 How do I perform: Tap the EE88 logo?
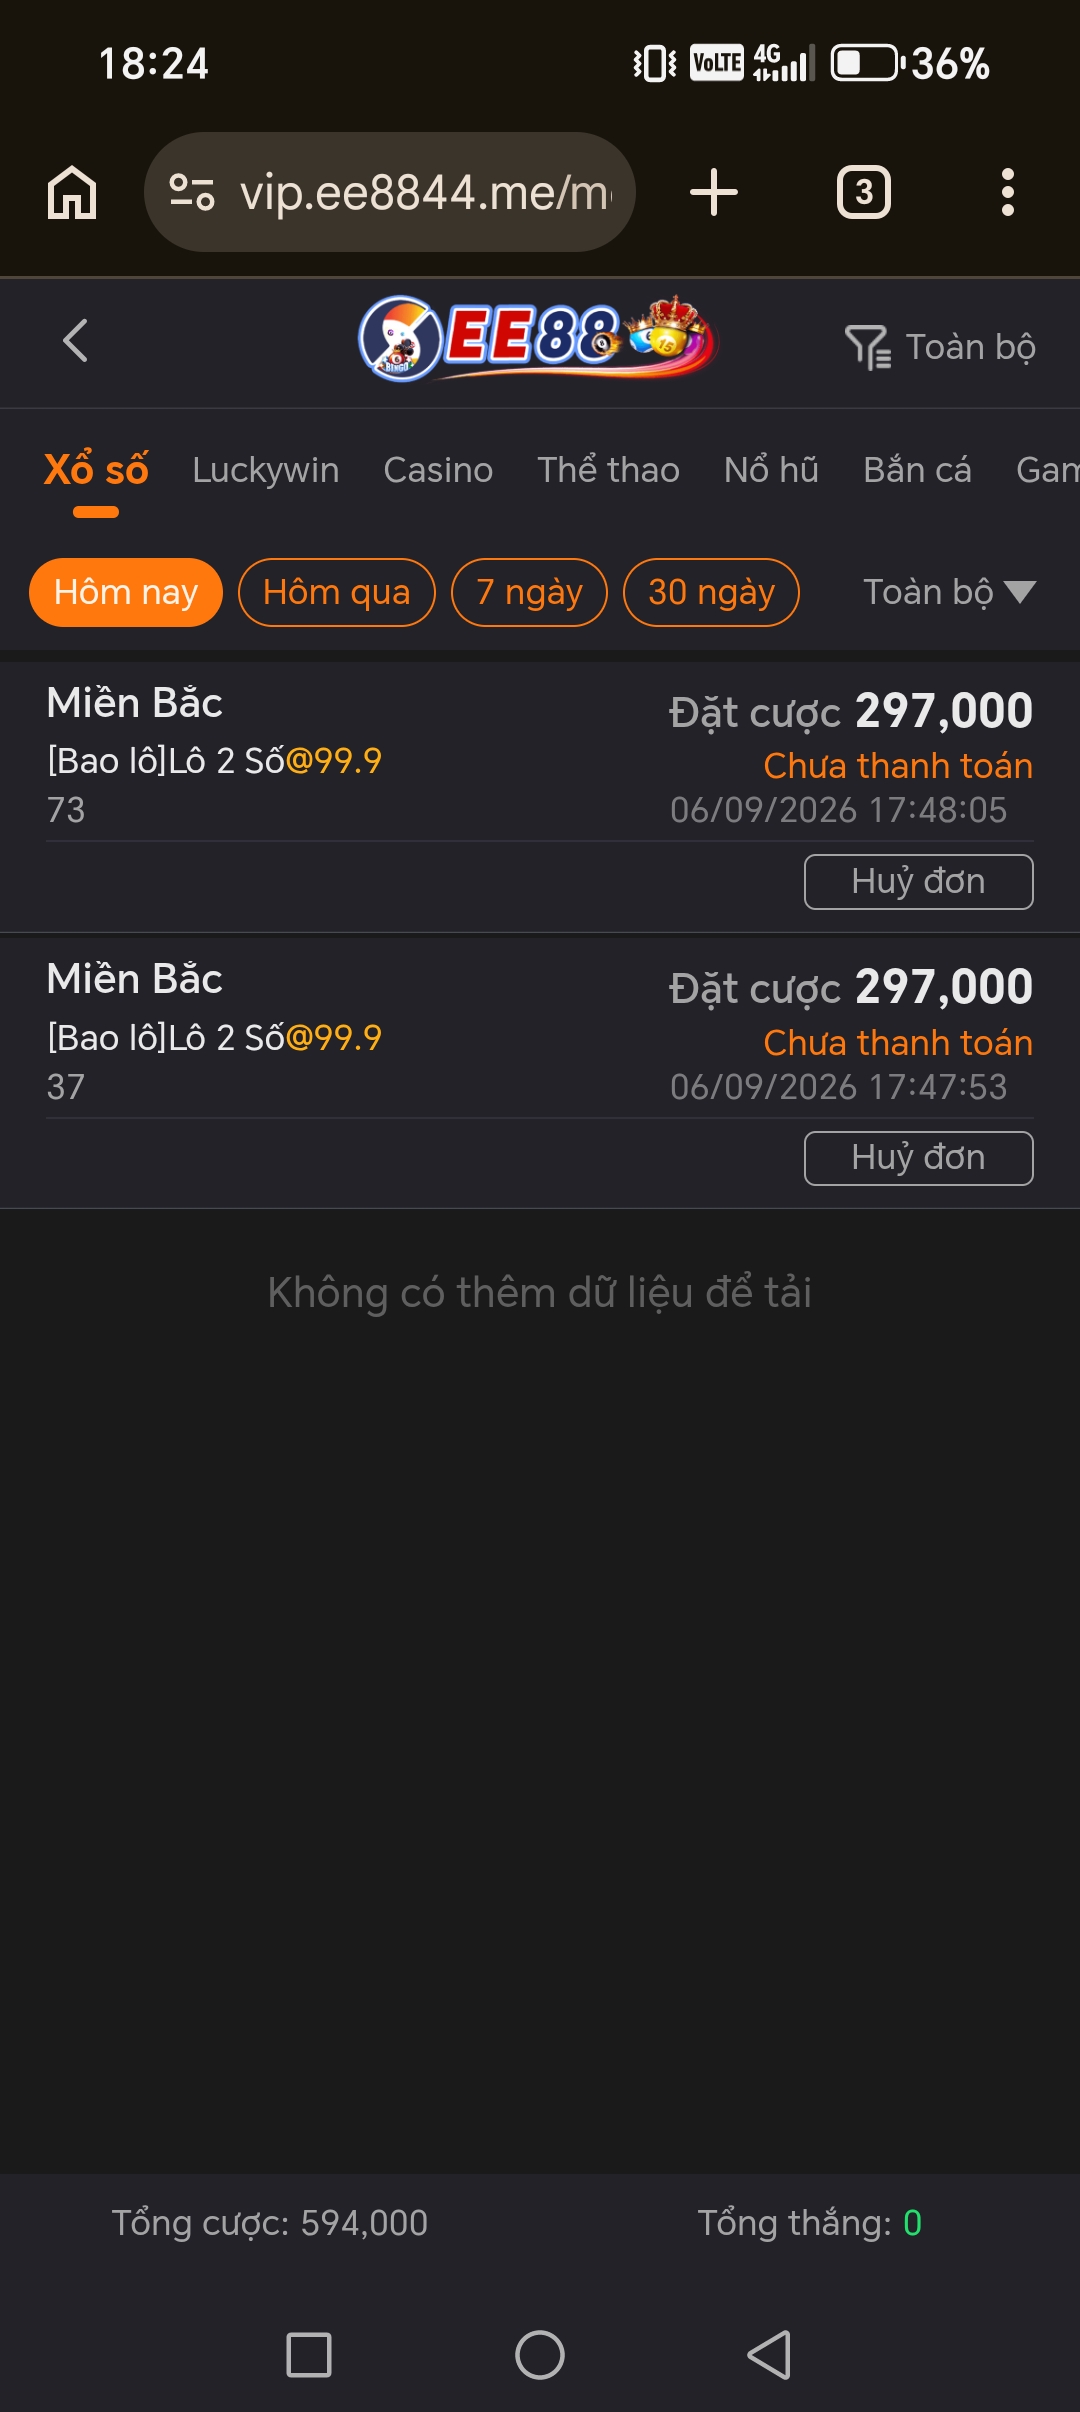538,338
